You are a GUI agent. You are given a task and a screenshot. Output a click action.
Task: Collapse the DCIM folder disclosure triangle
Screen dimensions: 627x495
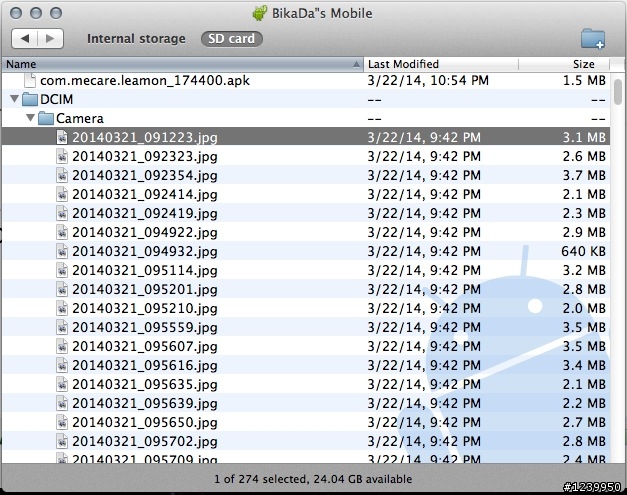(x=14, y=99)
